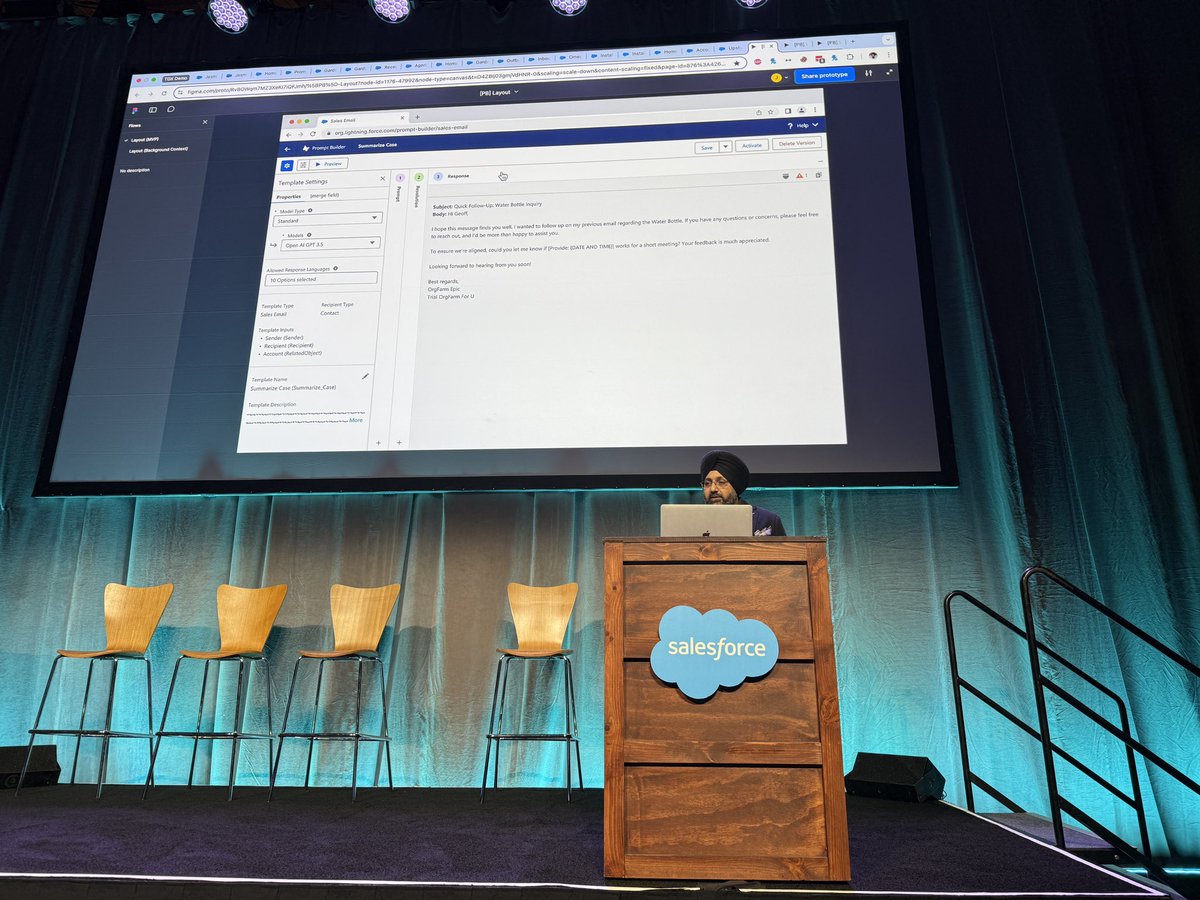This screenshot has width=1200, height=900.
Task: Click the Figma URL address bar
Action: (x=458, y=77)
